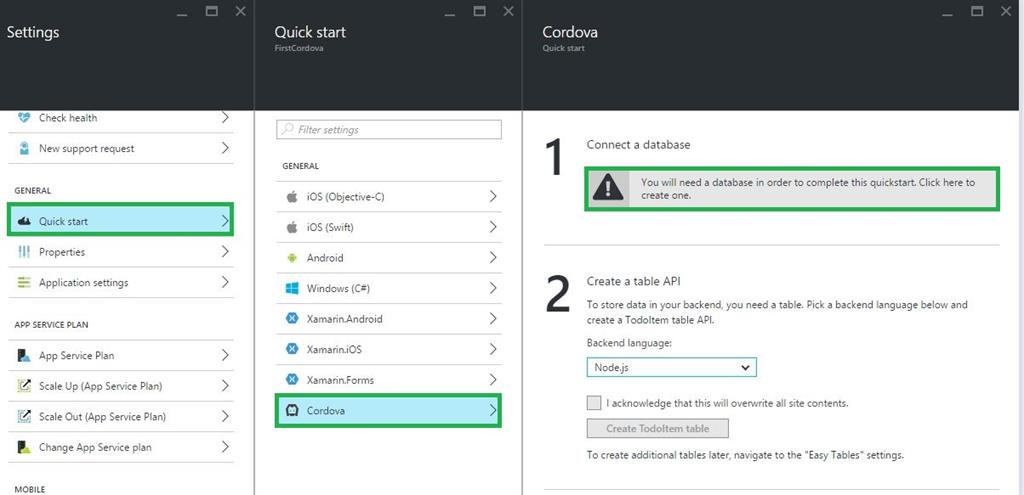1024x495 pixels.
Task: Click the New support request icon
Action: [x=24, y=149]
